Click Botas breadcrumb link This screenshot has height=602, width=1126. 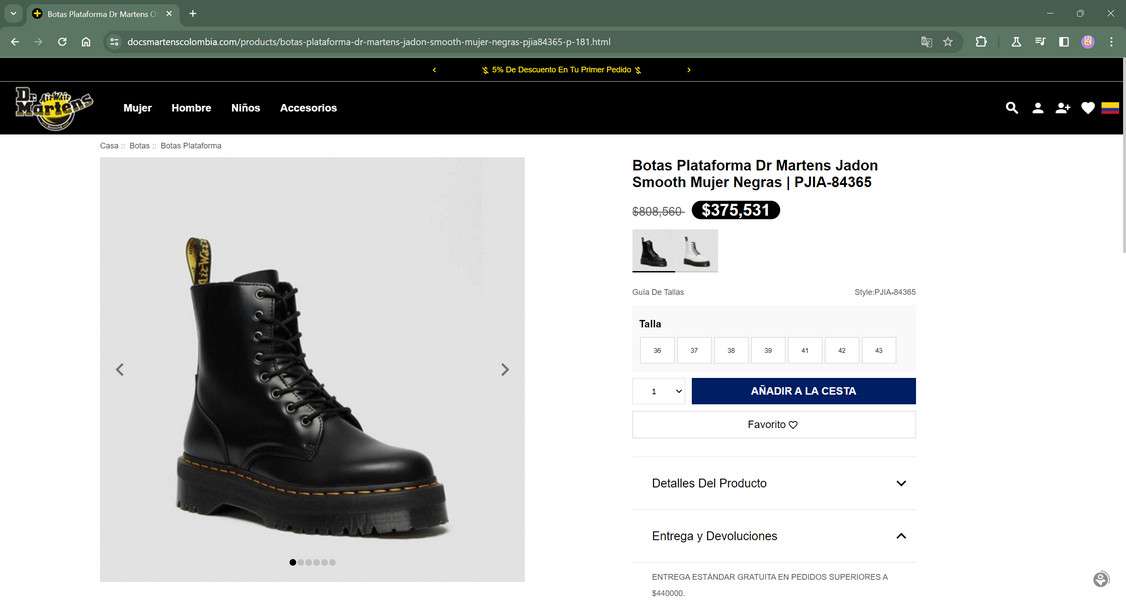139,146
